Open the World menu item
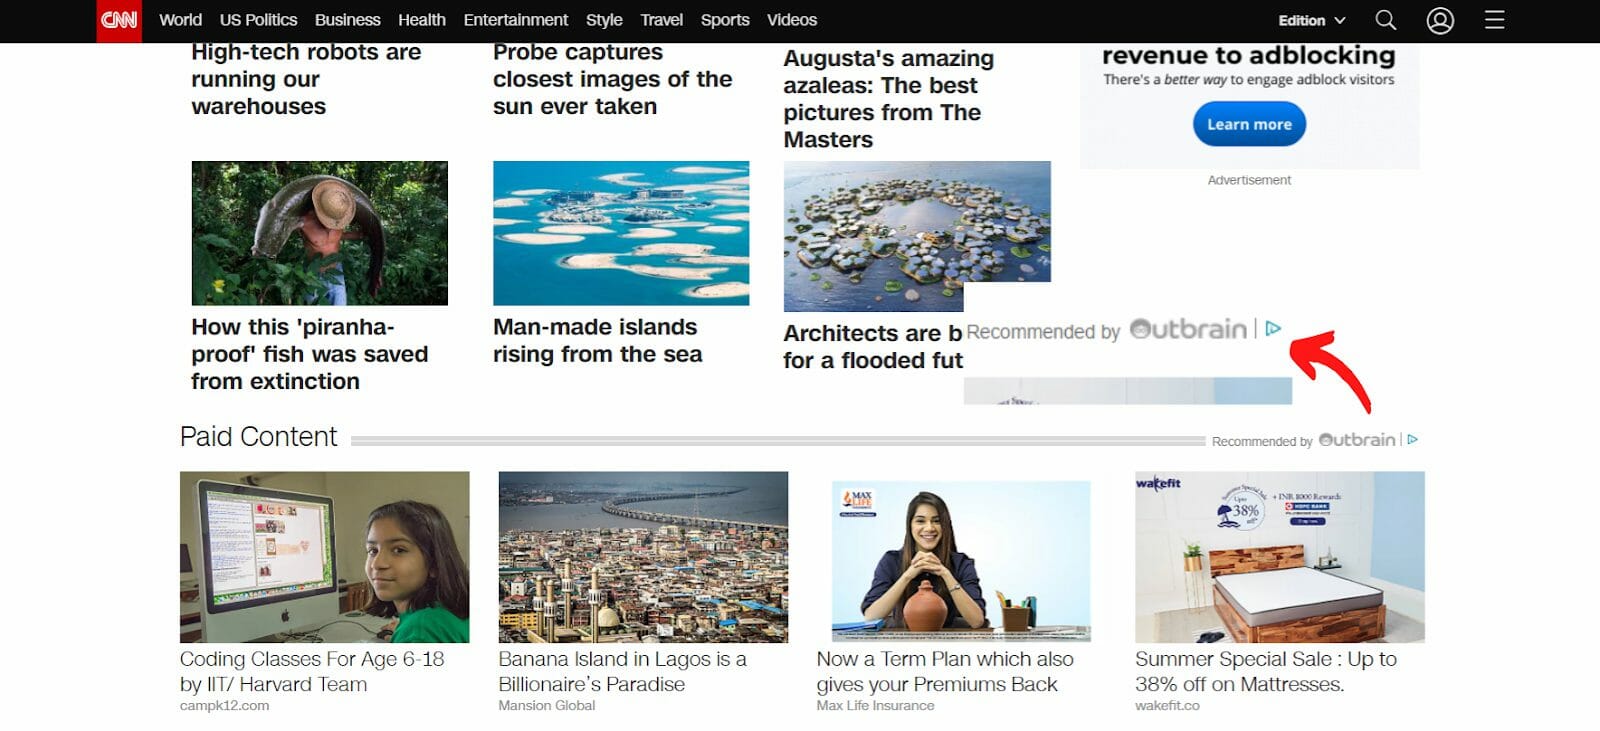The width and height of the screenshot is (1600, 731). point(180,20)
